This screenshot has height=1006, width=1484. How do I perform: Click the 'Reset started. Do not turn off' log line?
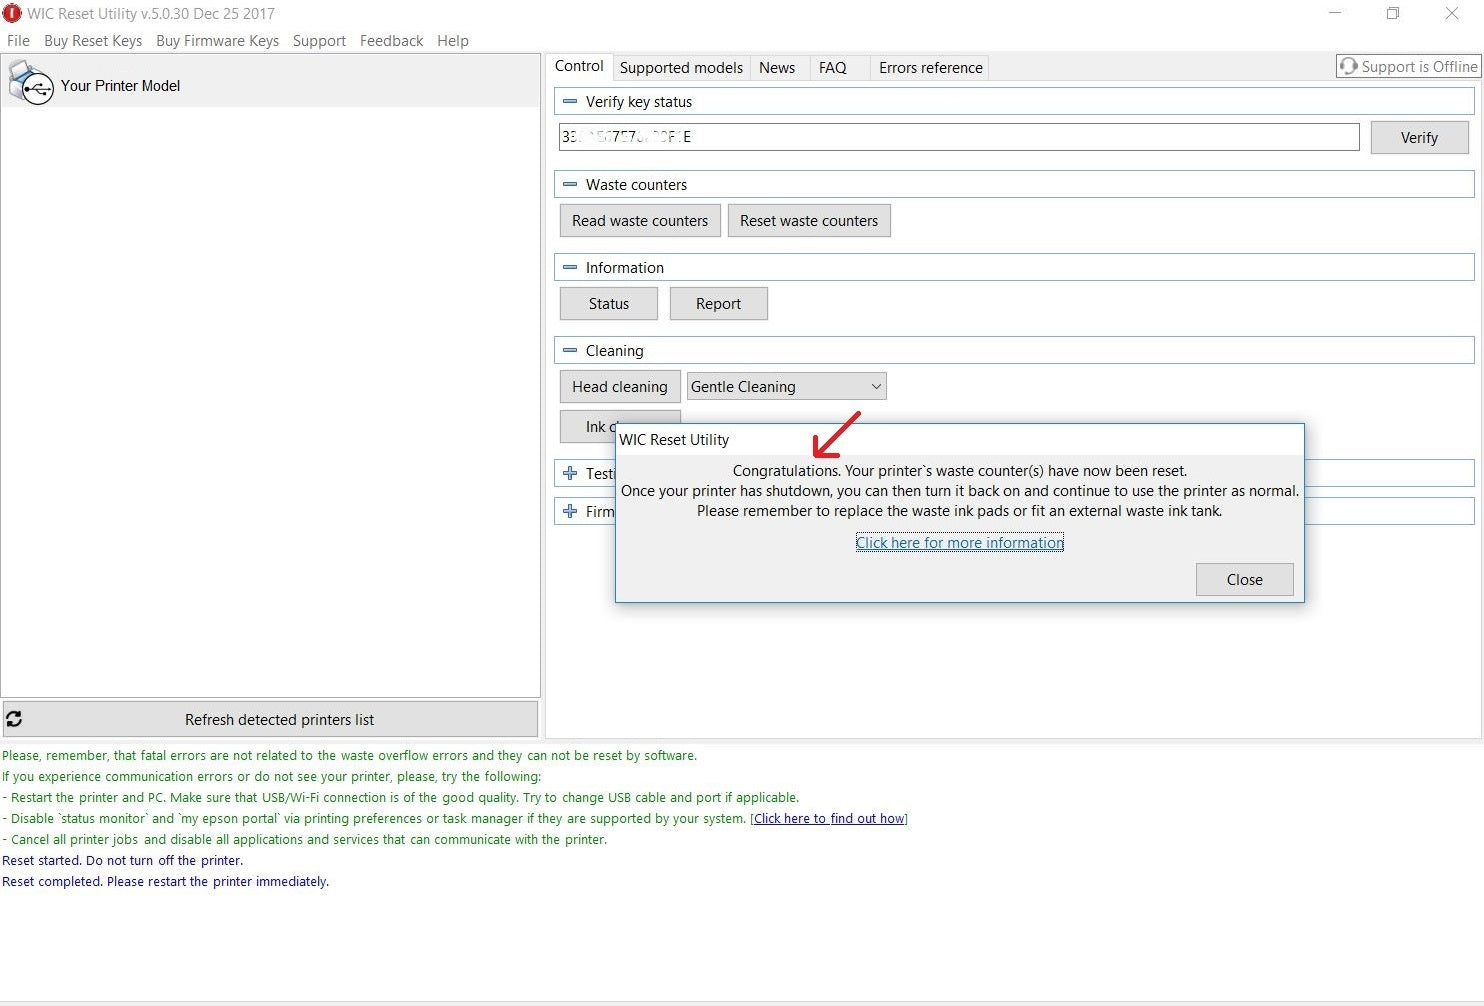coord(122,860)
